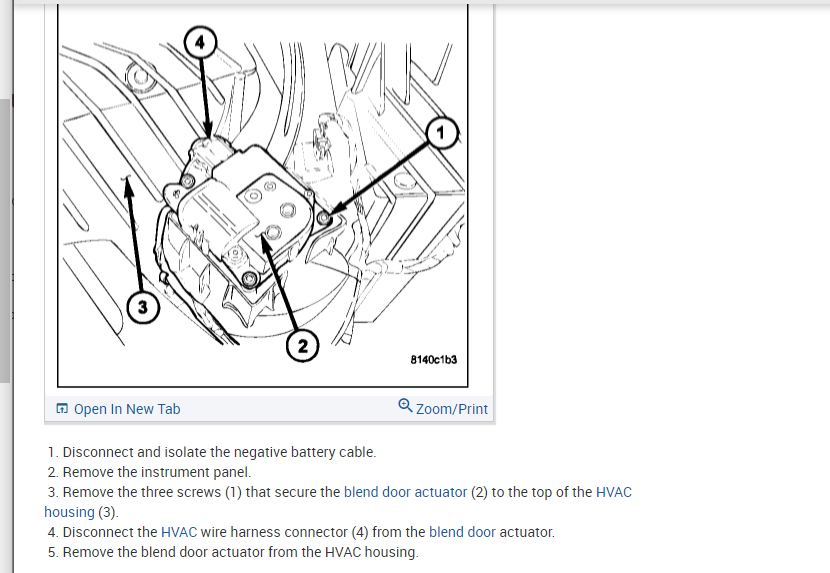Click the blend door actuator diagram image
The height and width of the screenshot is (573, 830).
pos(263,196)
